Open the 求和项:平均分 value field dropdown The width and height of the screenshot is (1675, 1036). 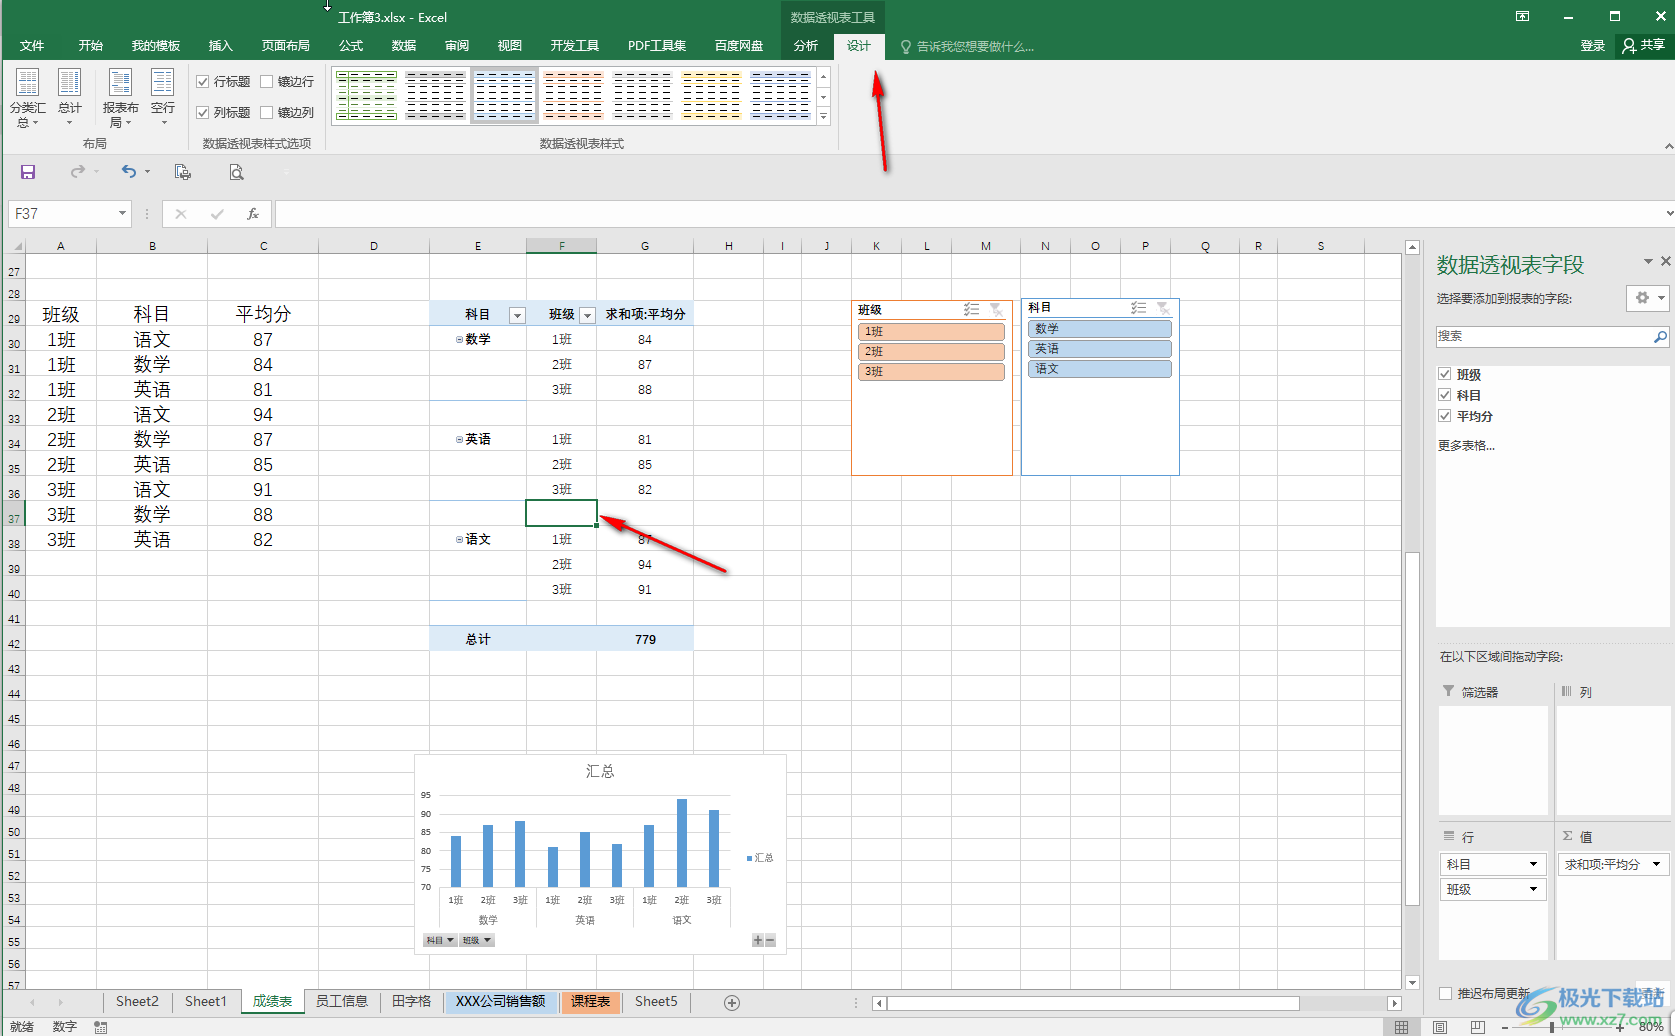[x=1656, y=864]
